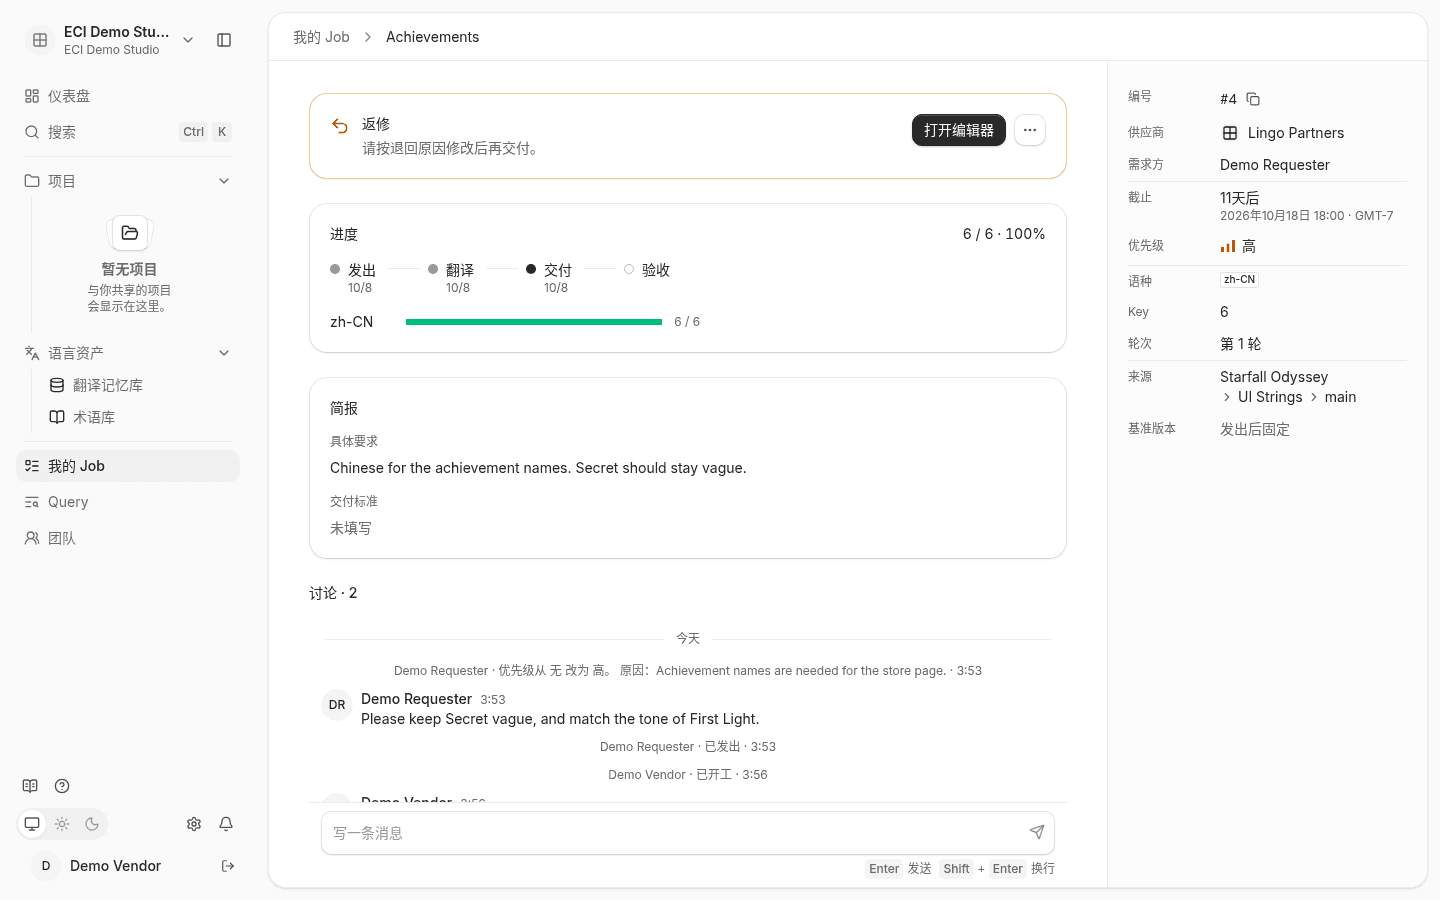Screen dimensions: 1440x900
Task: Open notifications bell icon
Action: coord(226,824)
